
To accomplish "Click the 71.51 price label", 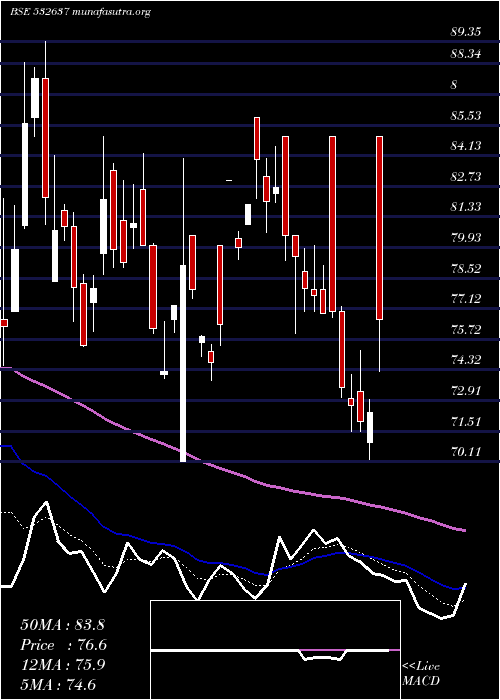I will (465, 421).
